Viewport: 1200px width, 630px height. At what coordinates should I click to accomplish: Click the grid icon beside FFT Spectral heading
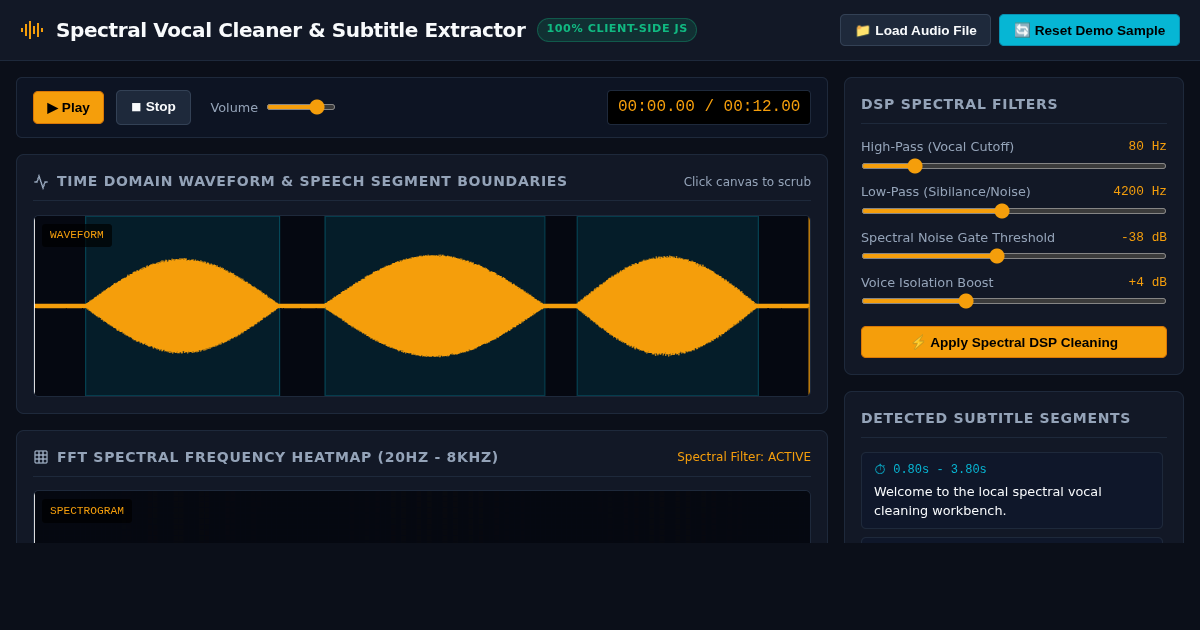coord(41,457)
